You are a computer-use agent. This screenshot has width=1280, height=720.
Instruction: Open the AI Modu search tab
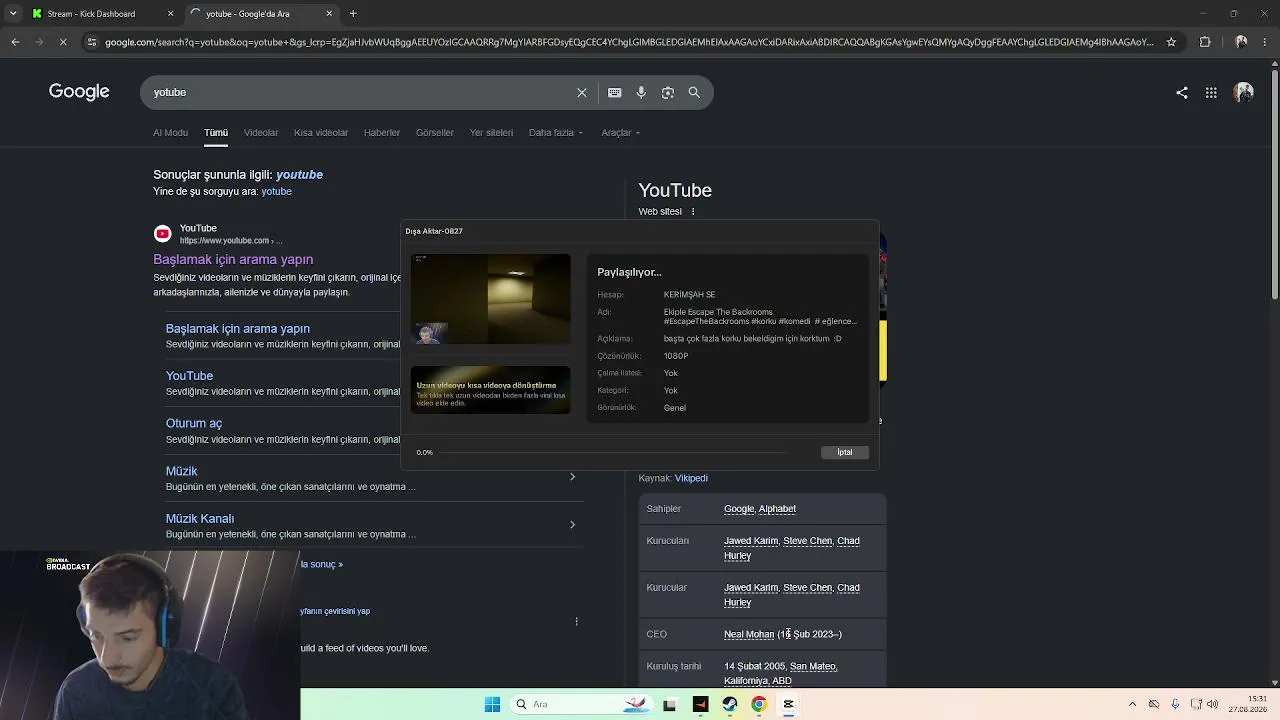pyautogui.click(x=170, y=132)
